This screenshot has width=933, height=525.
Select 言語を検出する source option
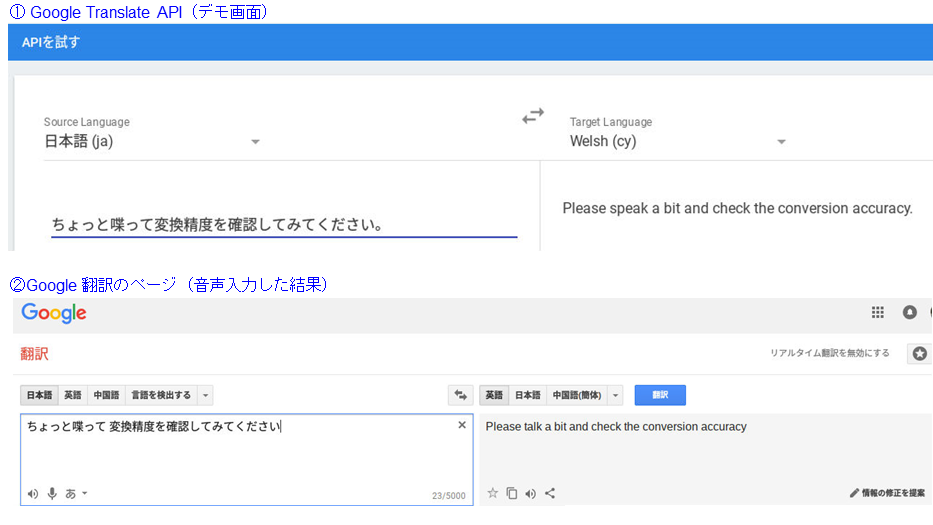[161, 395]
